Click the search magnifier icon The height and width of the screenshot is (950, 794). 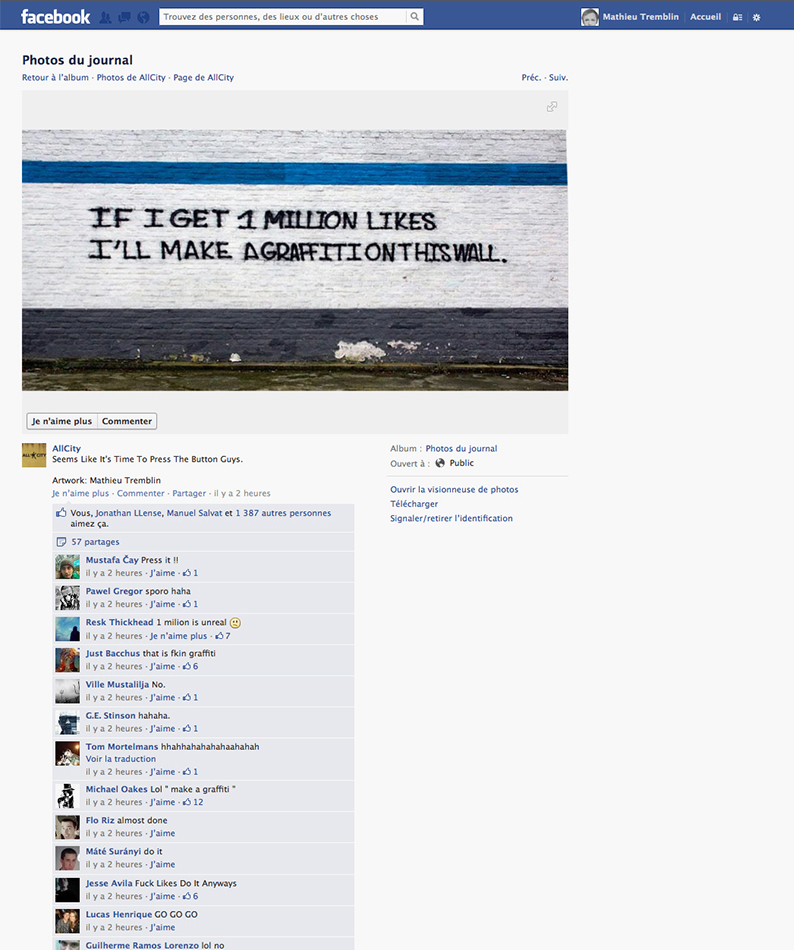coord(414,17)
